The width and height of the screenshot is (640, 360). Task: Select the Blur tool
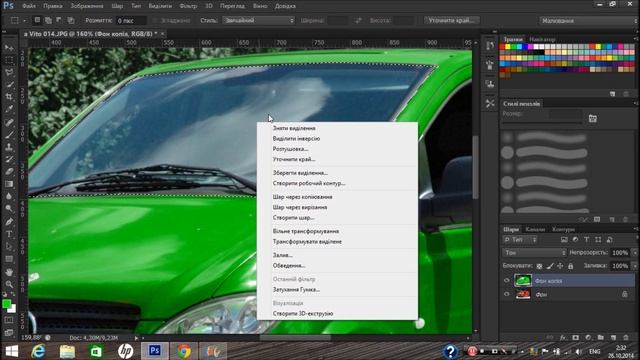point(9,196)
